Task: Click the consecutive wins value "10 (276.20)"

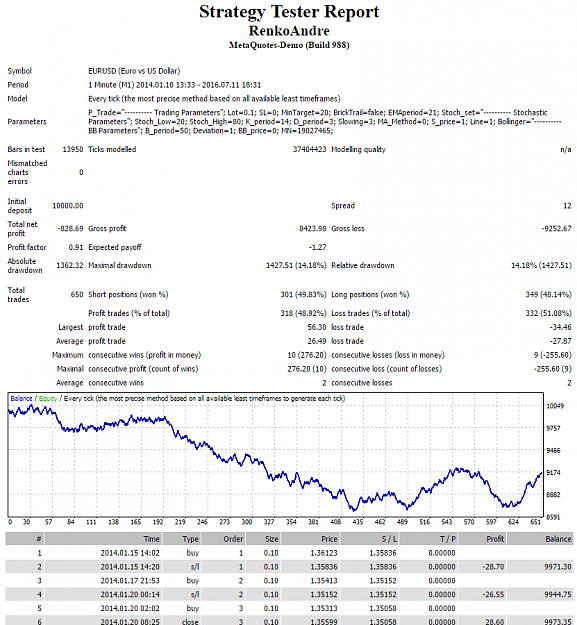Action: click(x=307, y=355)
